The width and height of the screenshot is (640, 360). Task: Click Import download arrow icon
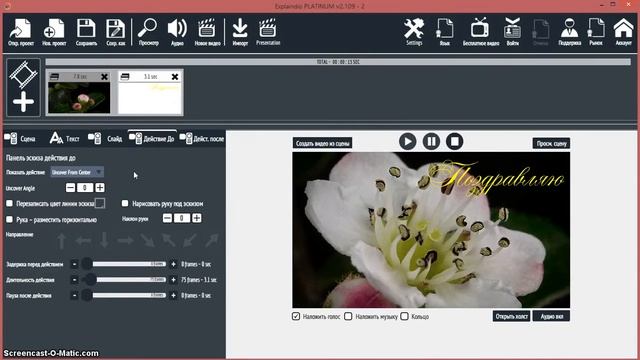[x=240, y=32]
